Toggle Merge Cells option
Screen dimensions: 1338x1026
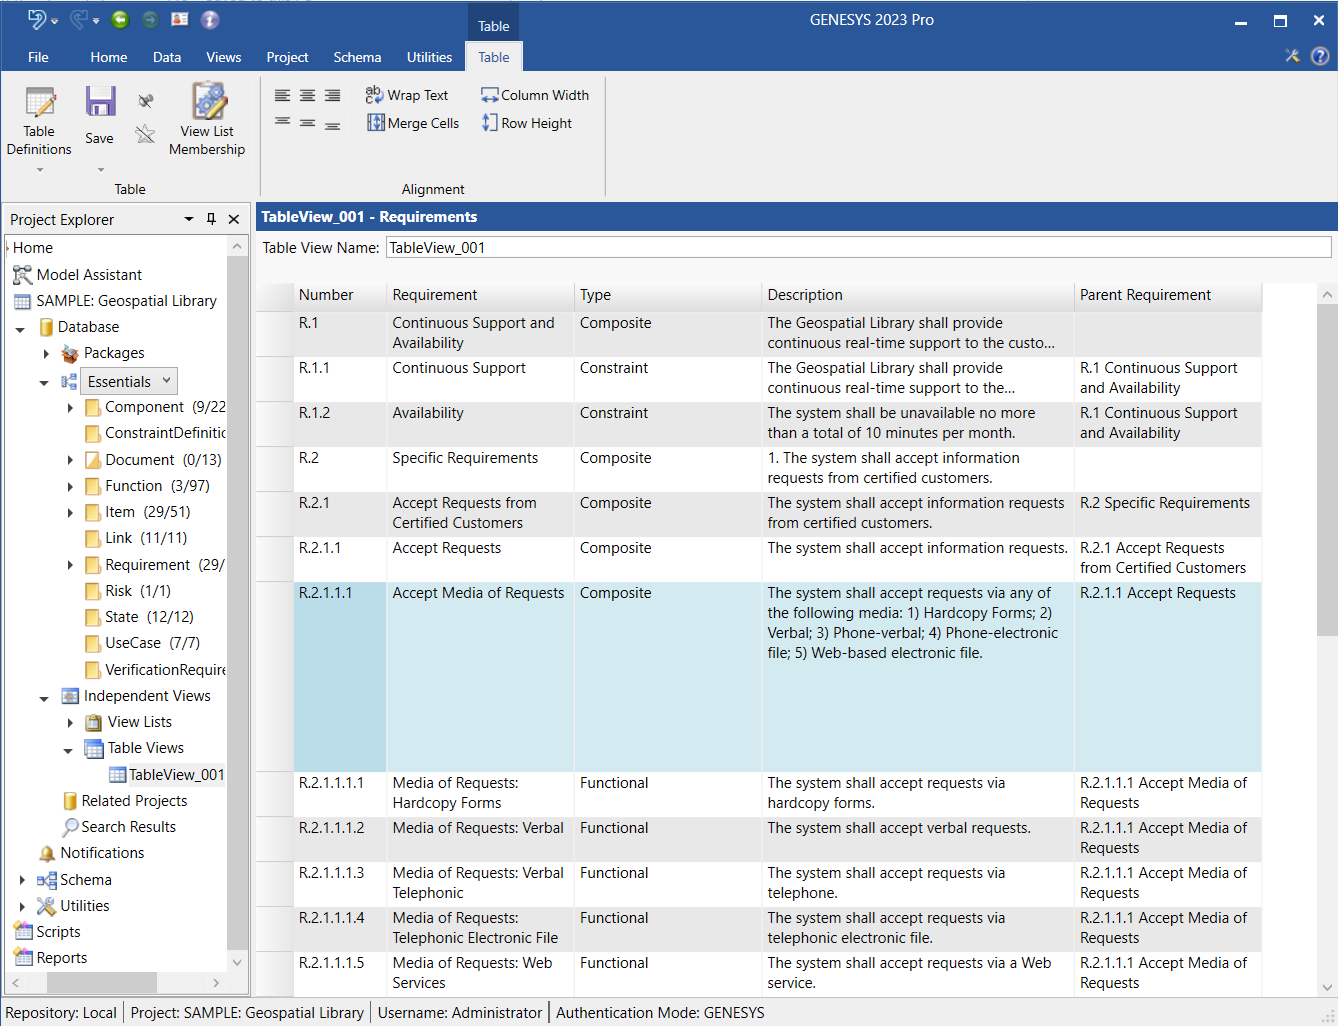point(413,123)
